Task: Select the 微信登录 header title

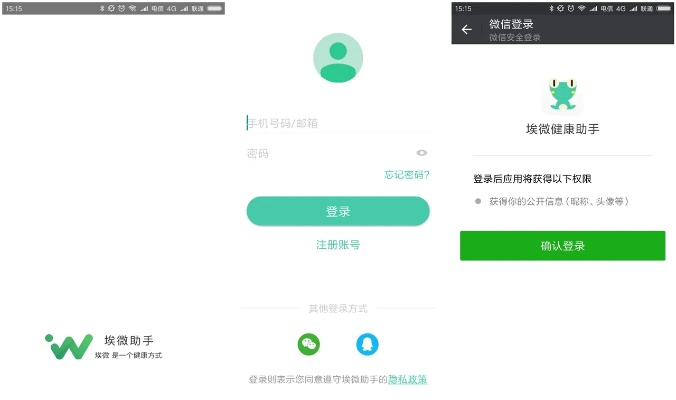Action: coord(511,24)
